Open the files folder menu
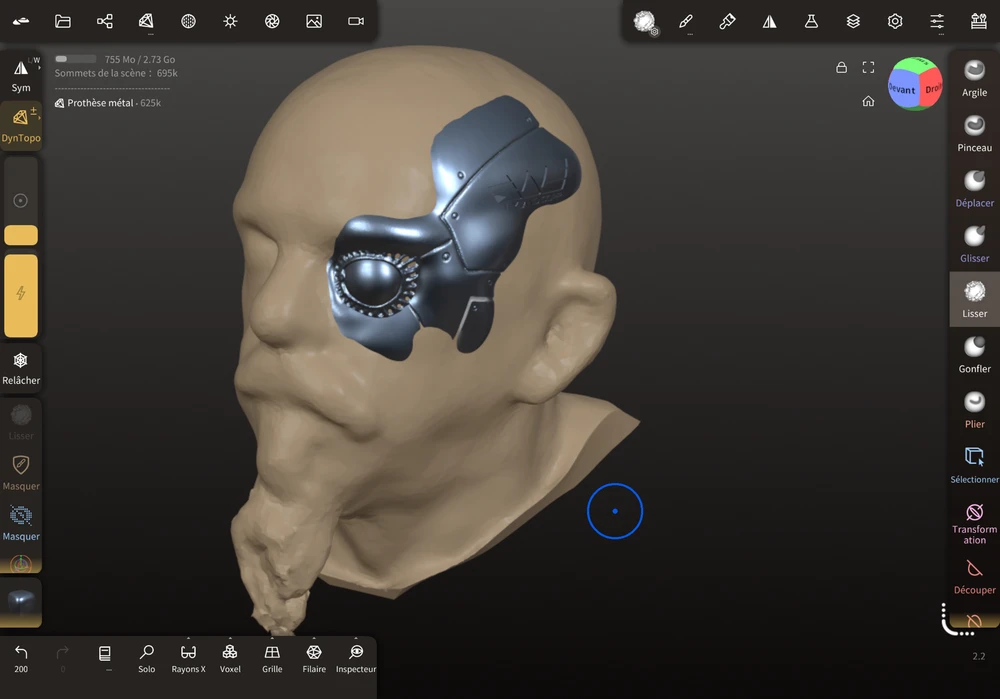This screenshot has width=1000, height=699. click(x=63, y=21)
